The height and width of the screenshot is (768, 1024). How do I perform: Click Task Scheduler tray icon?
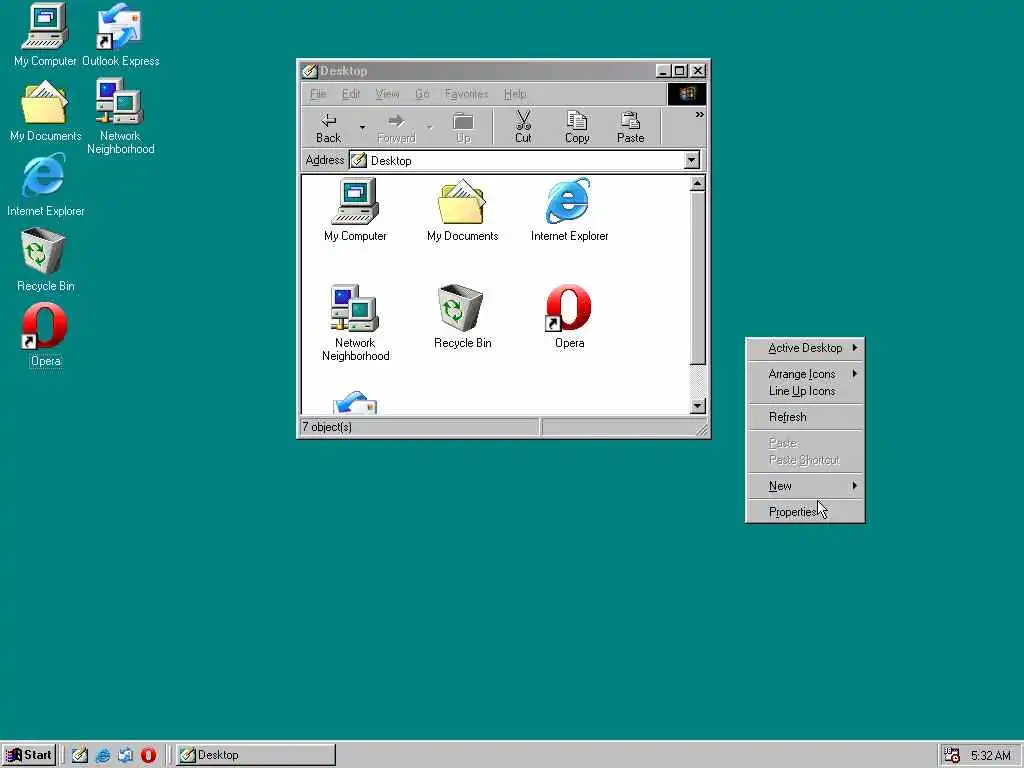[952, 755]
